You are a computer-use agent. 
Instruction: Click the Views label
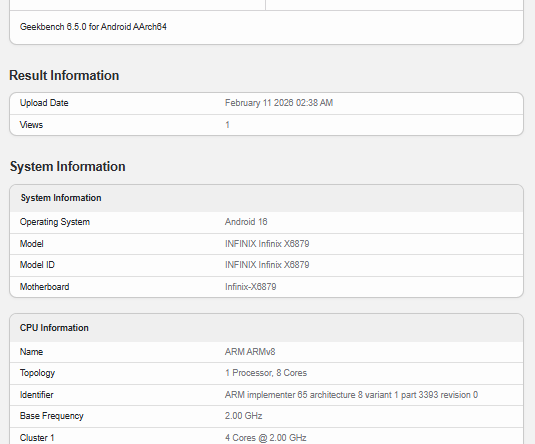[31, 125]
